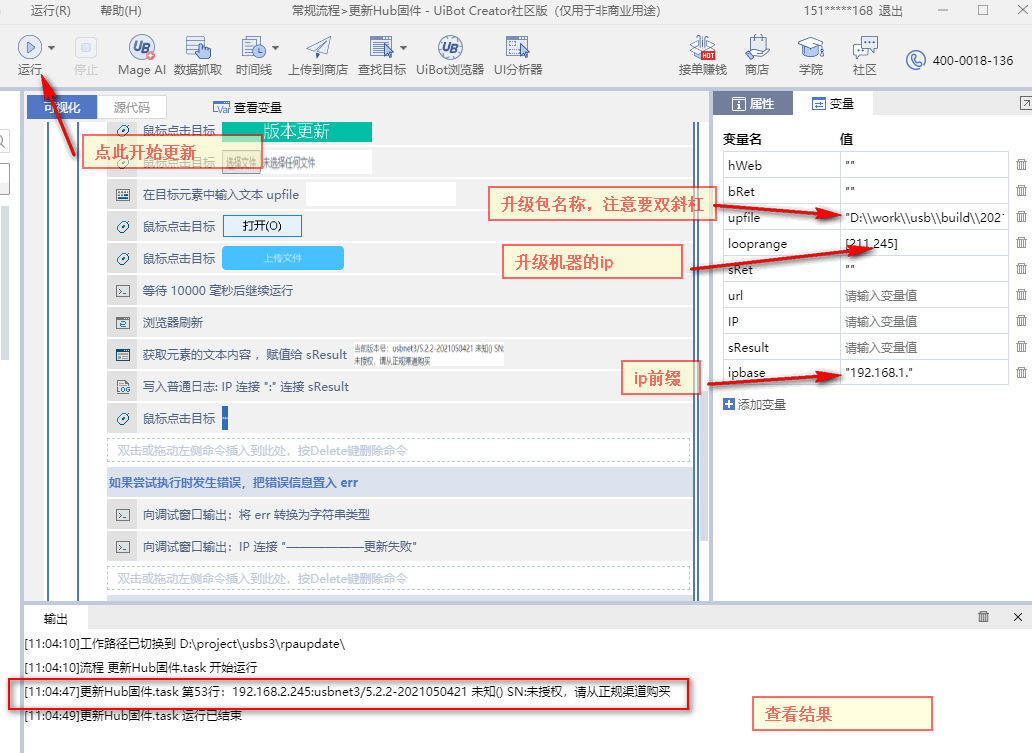Edit the bRet variable value field
The width and height of the screenshot is (1032, 753).
tap(924, 190)
